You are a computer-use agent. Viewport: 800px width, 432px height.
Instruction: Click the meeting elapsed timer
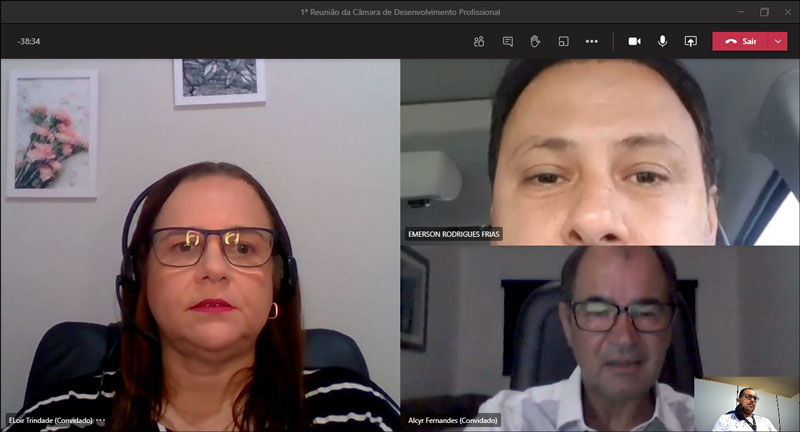tap(28, 41)
